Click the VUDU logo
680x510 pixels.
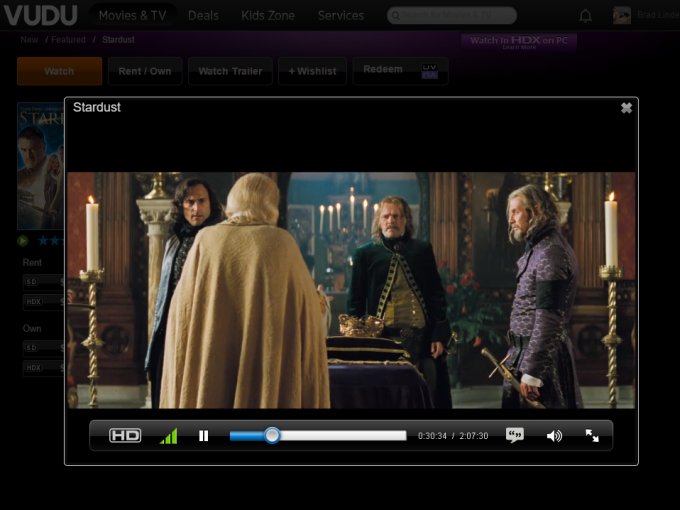(40, 15)
